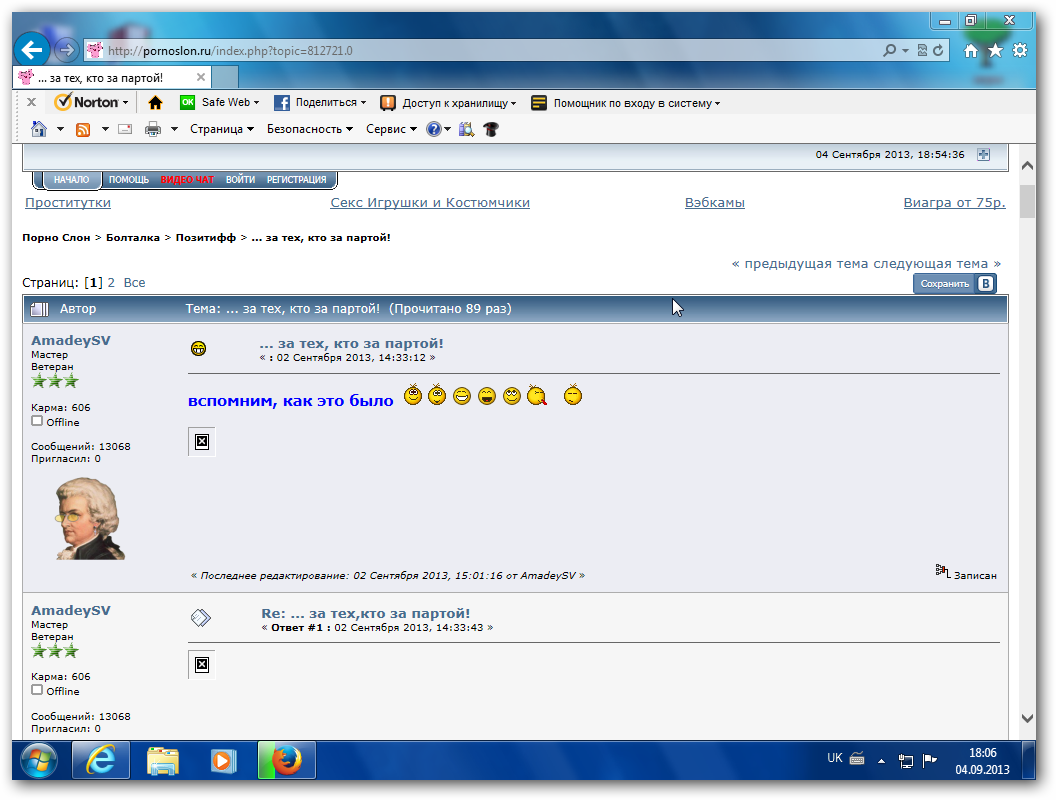1056x800 pixels.
Task: Open Favorites using the star icon
Action: tap(995, 50)
